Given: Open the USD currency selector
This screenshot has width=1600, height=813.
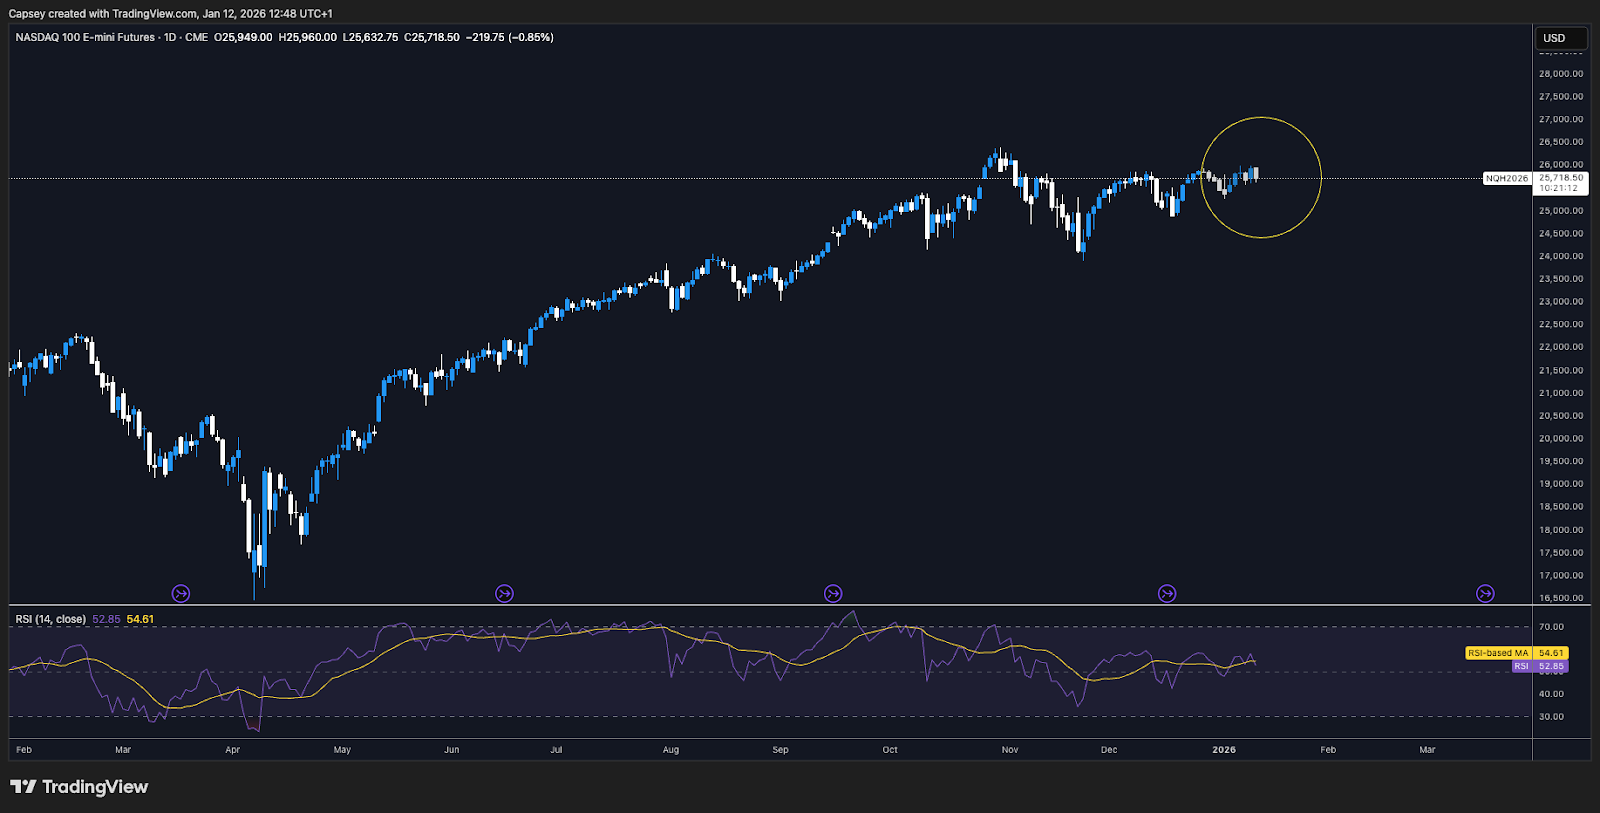Looking at the screenshot, I should pos(1561,38).
